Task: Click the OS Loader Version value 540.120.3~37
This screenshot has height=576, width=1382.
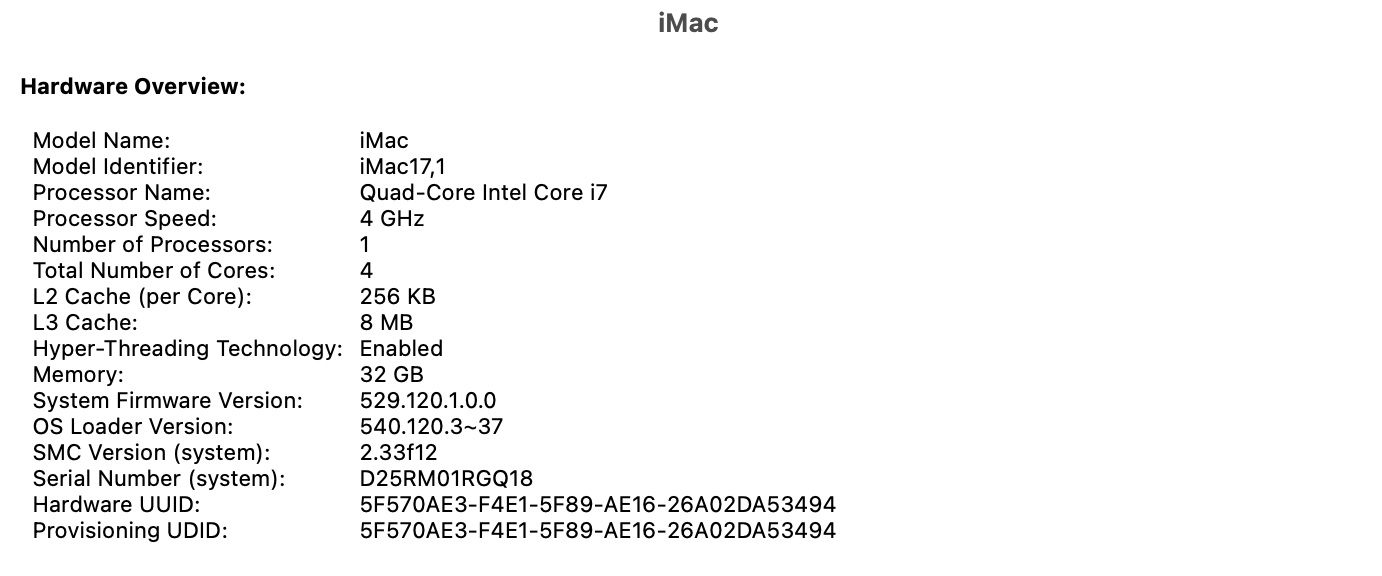Action: coord(431,426)
